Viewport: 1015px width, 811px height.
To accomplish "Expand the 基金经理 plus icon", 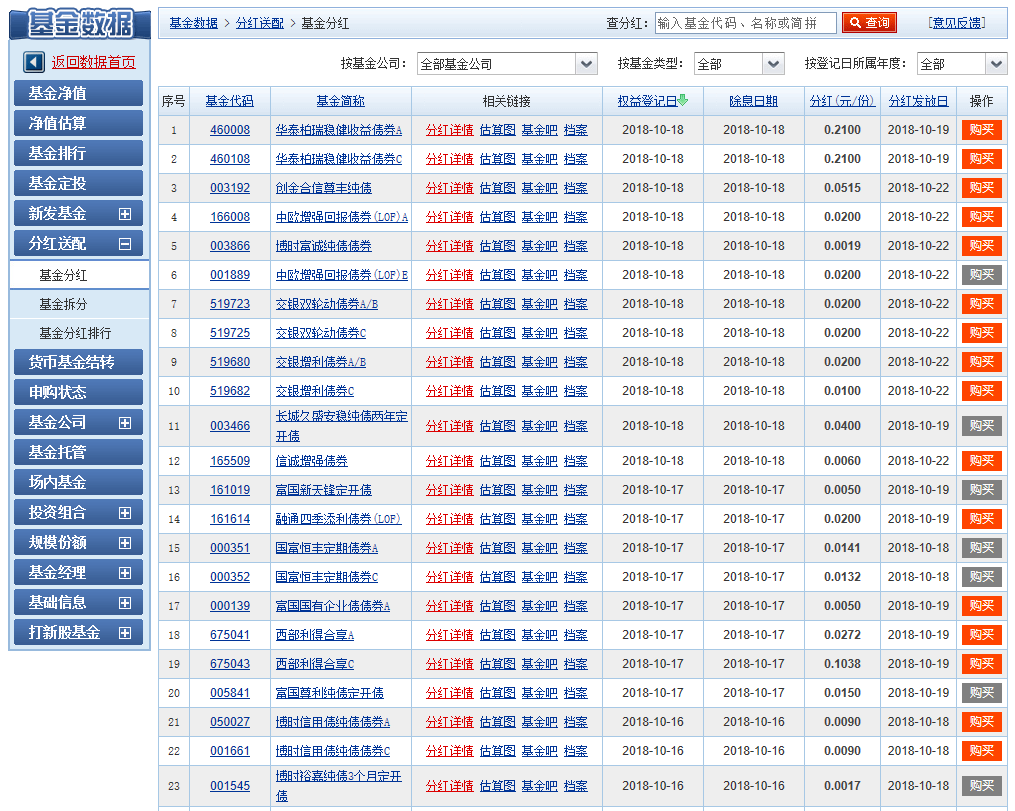I will coord(125,573).
